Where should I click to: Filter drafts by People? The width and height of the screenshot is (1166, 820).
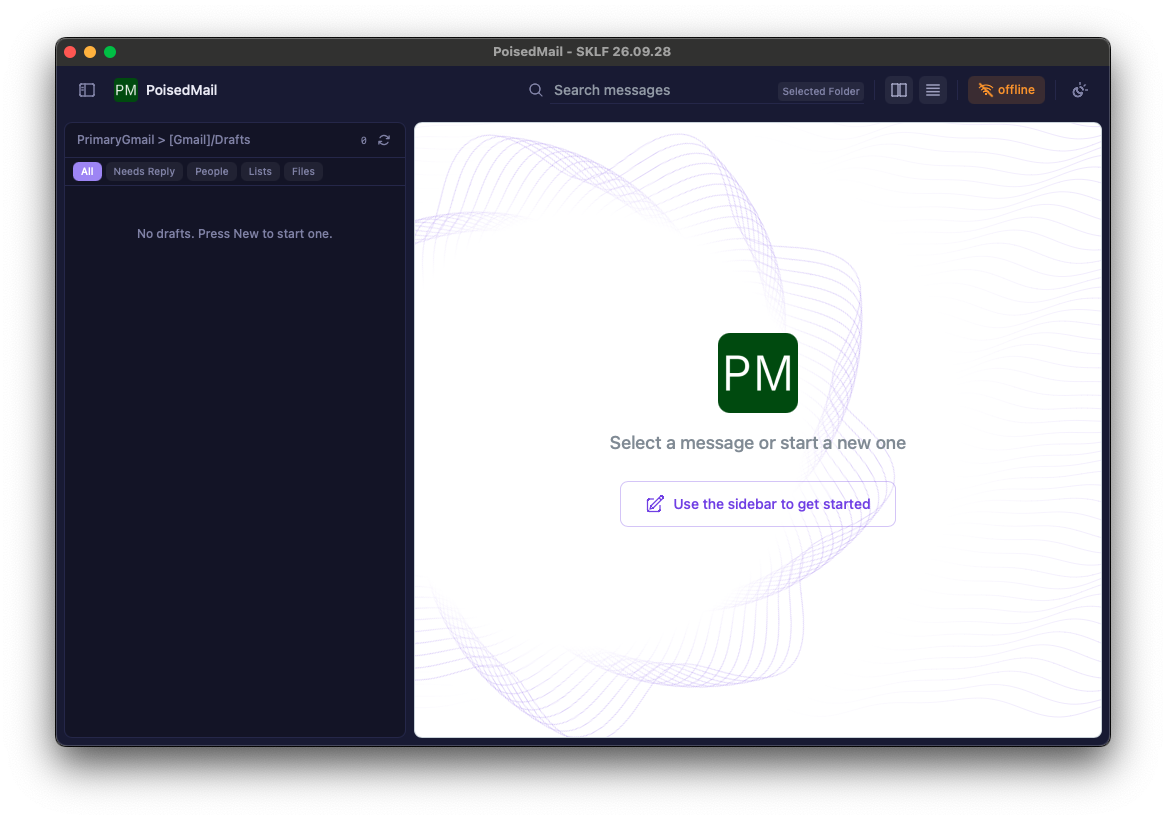(212, 171)
